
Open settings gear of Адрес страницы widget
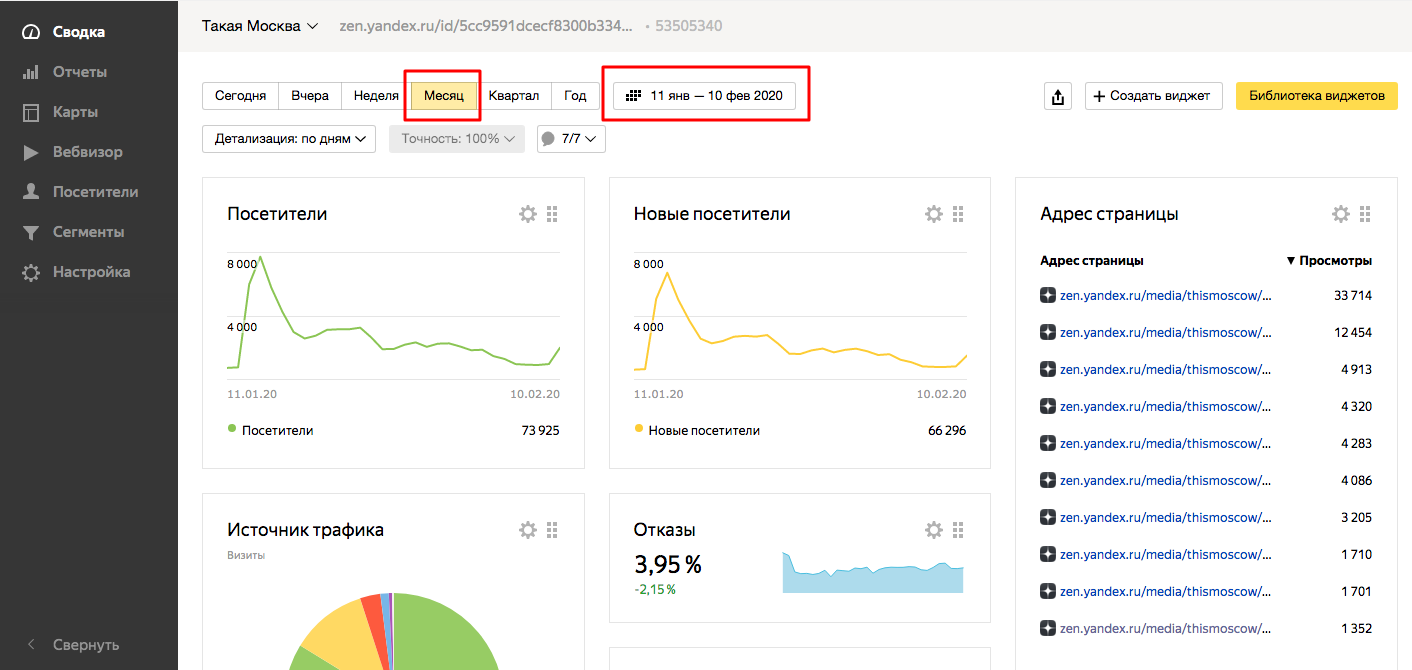[x=1341, y=214]
